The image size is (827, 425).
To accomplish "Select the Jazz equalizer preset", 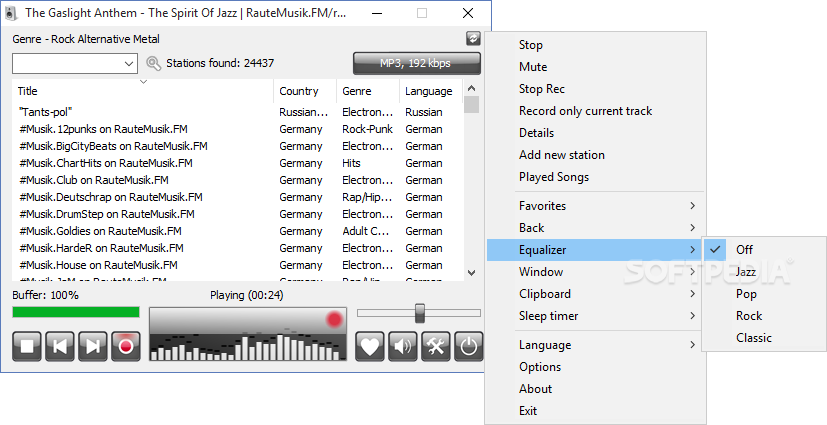I will click(x=764, y=272).
